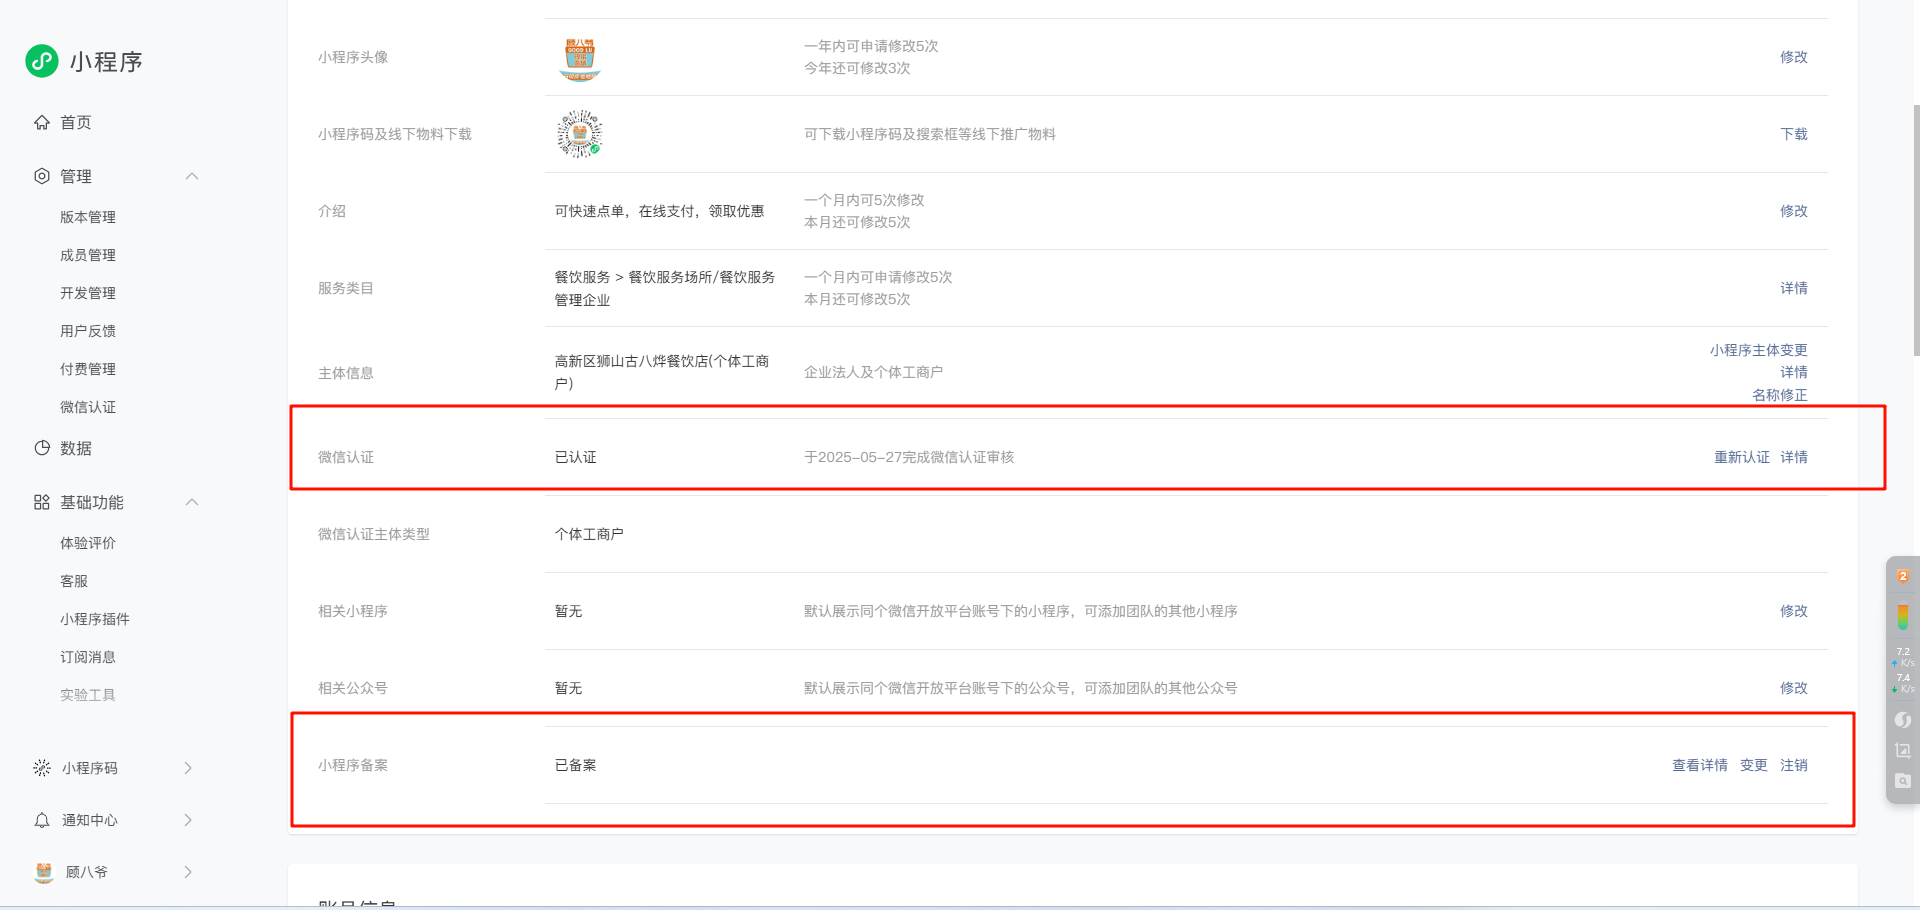Click the bell icon beside 通知中心
Viewport: 1920px width, 910px height.
point(42,820)
